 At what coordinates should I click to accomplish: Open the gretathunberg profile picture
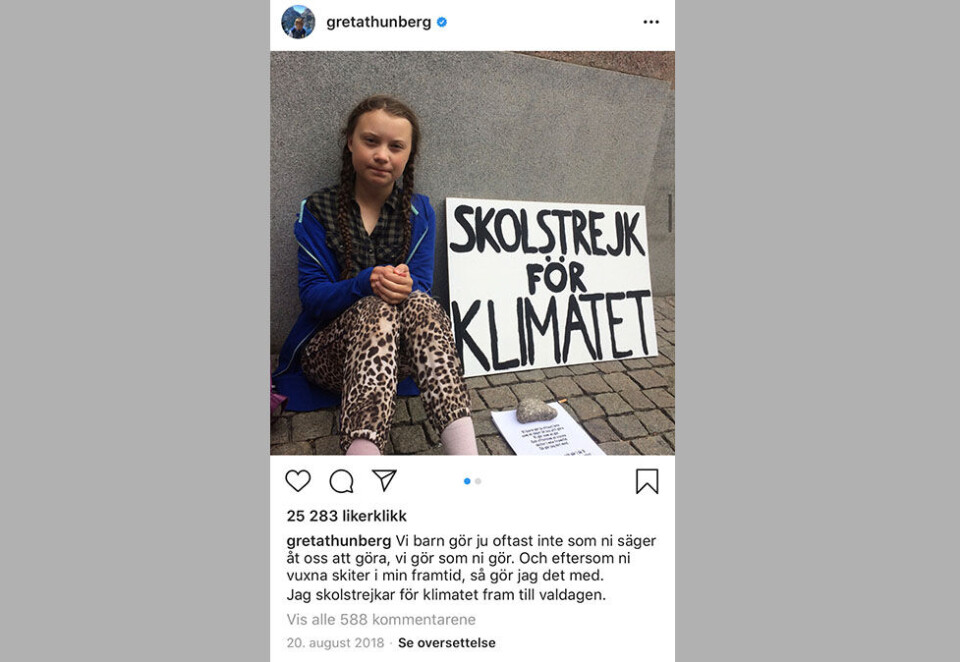298,22
